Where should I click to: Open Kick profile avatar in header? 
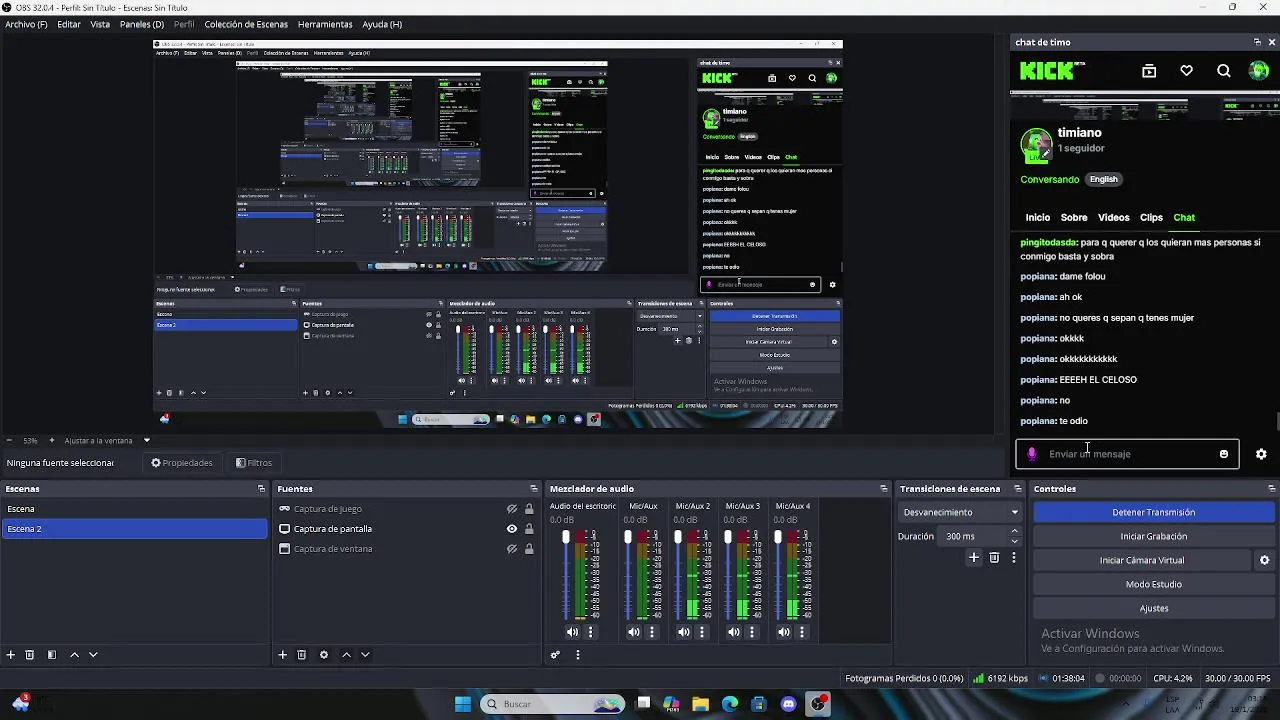(x=1259, y=71)
